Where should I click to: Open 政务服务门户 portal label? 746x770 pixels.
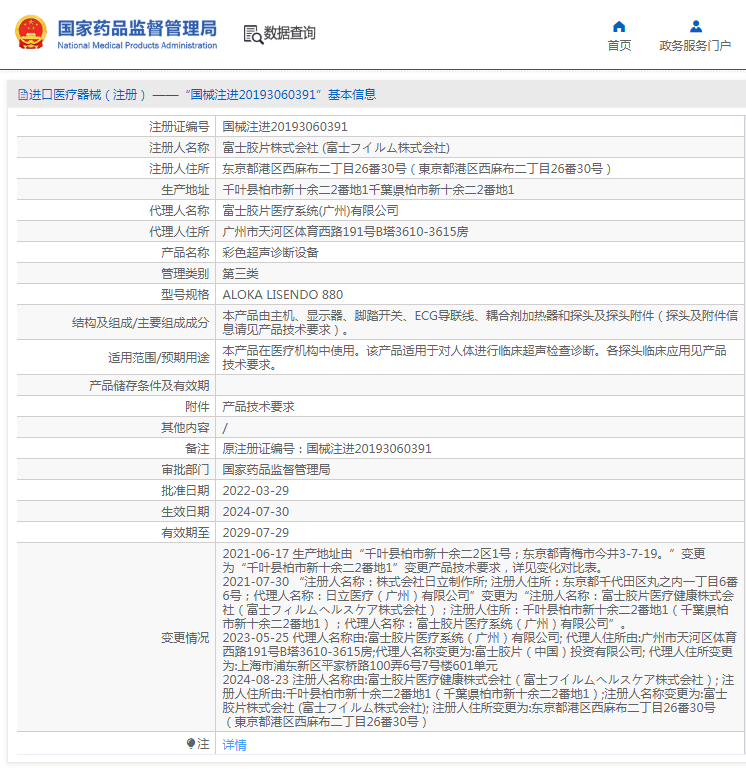tap(695, 46)
